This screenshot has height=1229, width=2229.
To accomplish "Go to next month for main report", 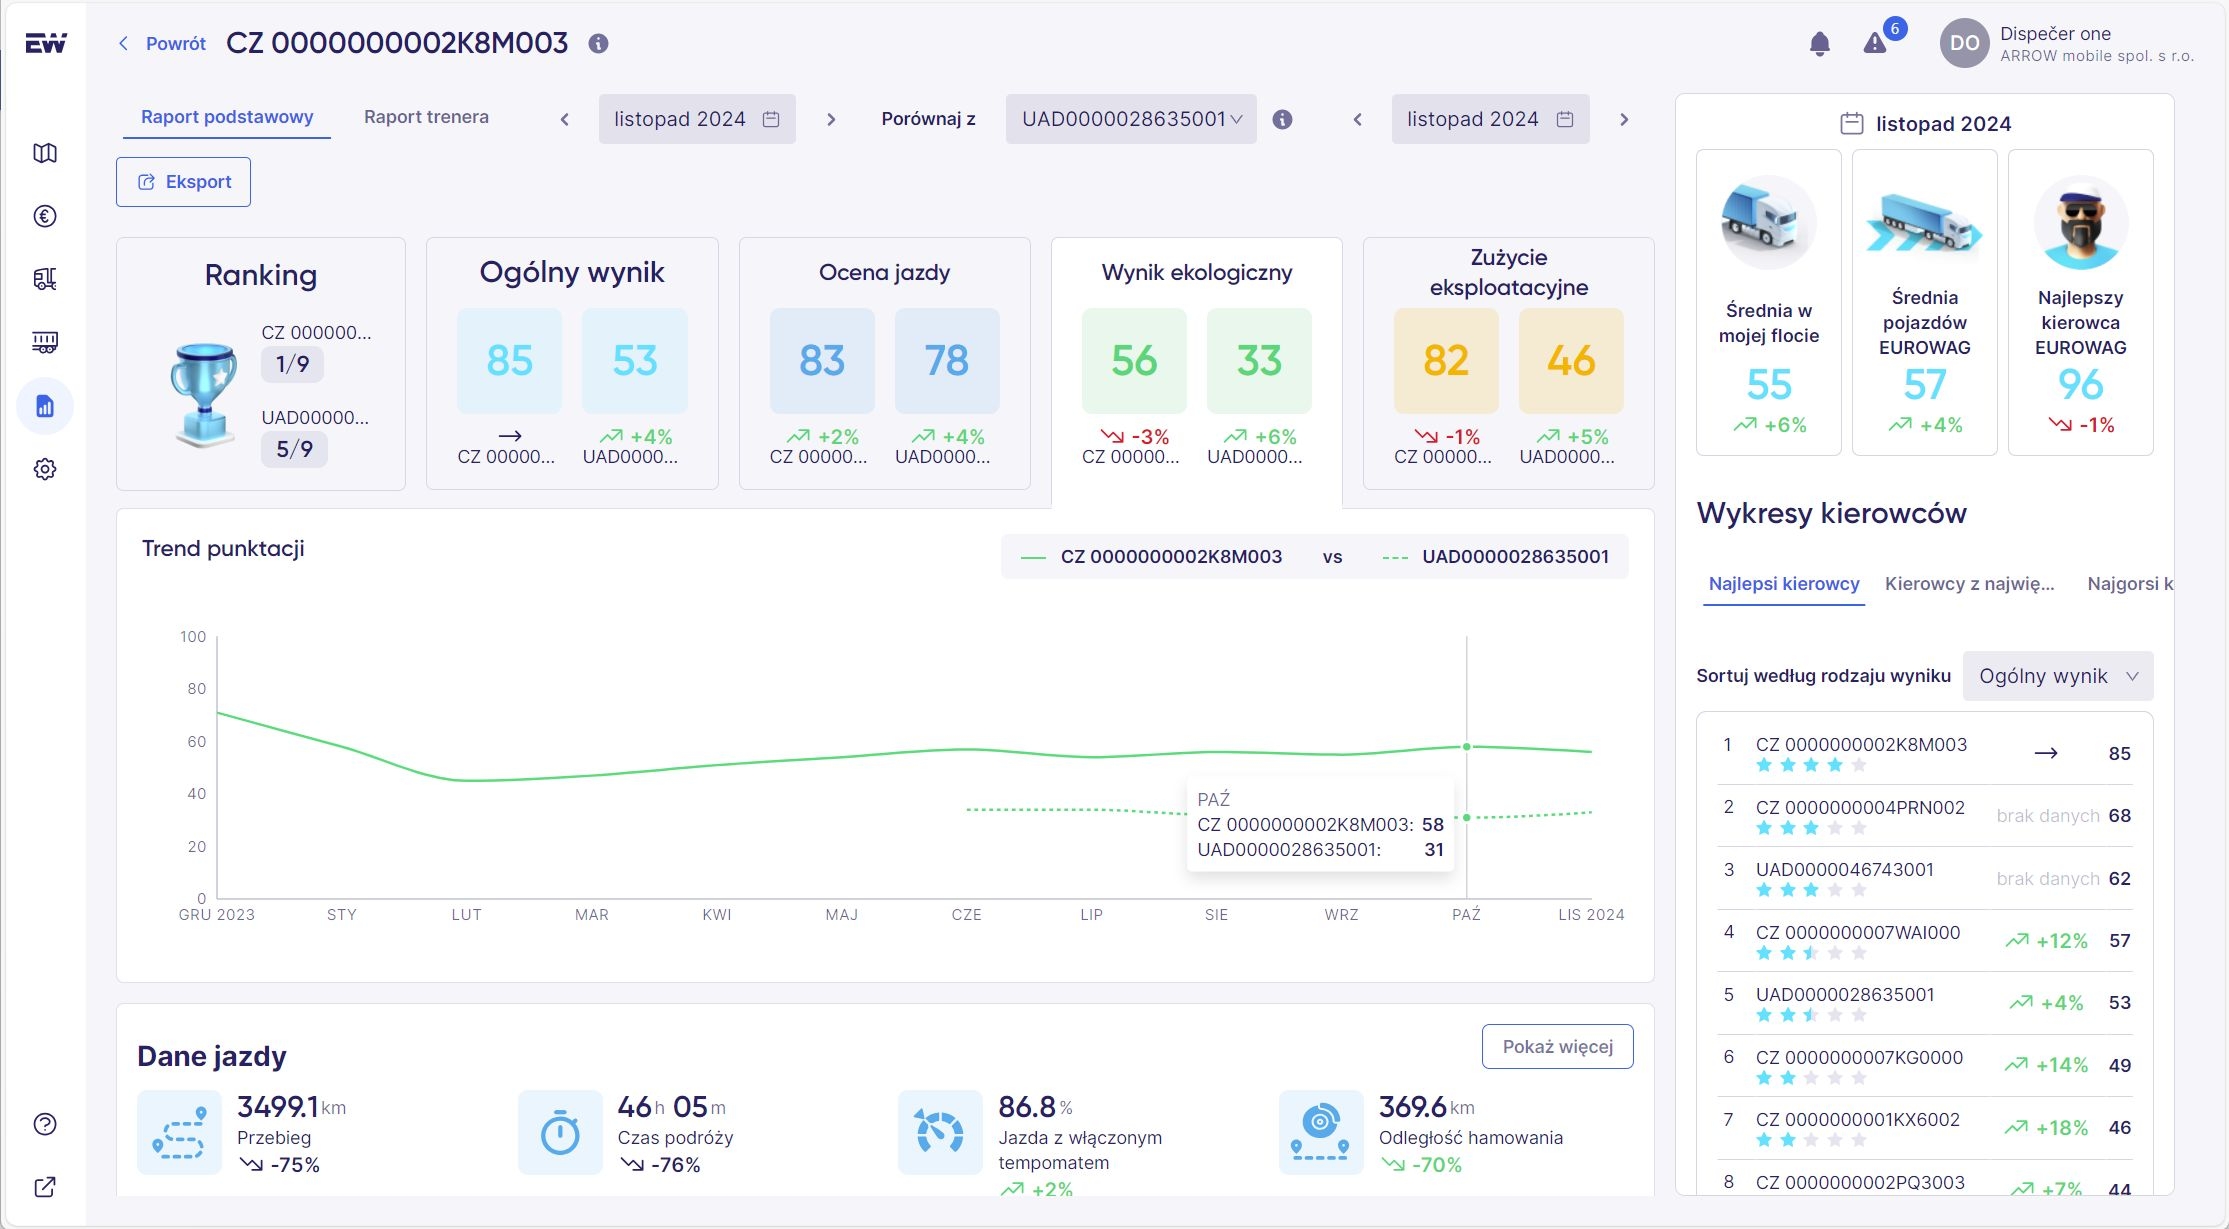I will [x=831, y=120].
